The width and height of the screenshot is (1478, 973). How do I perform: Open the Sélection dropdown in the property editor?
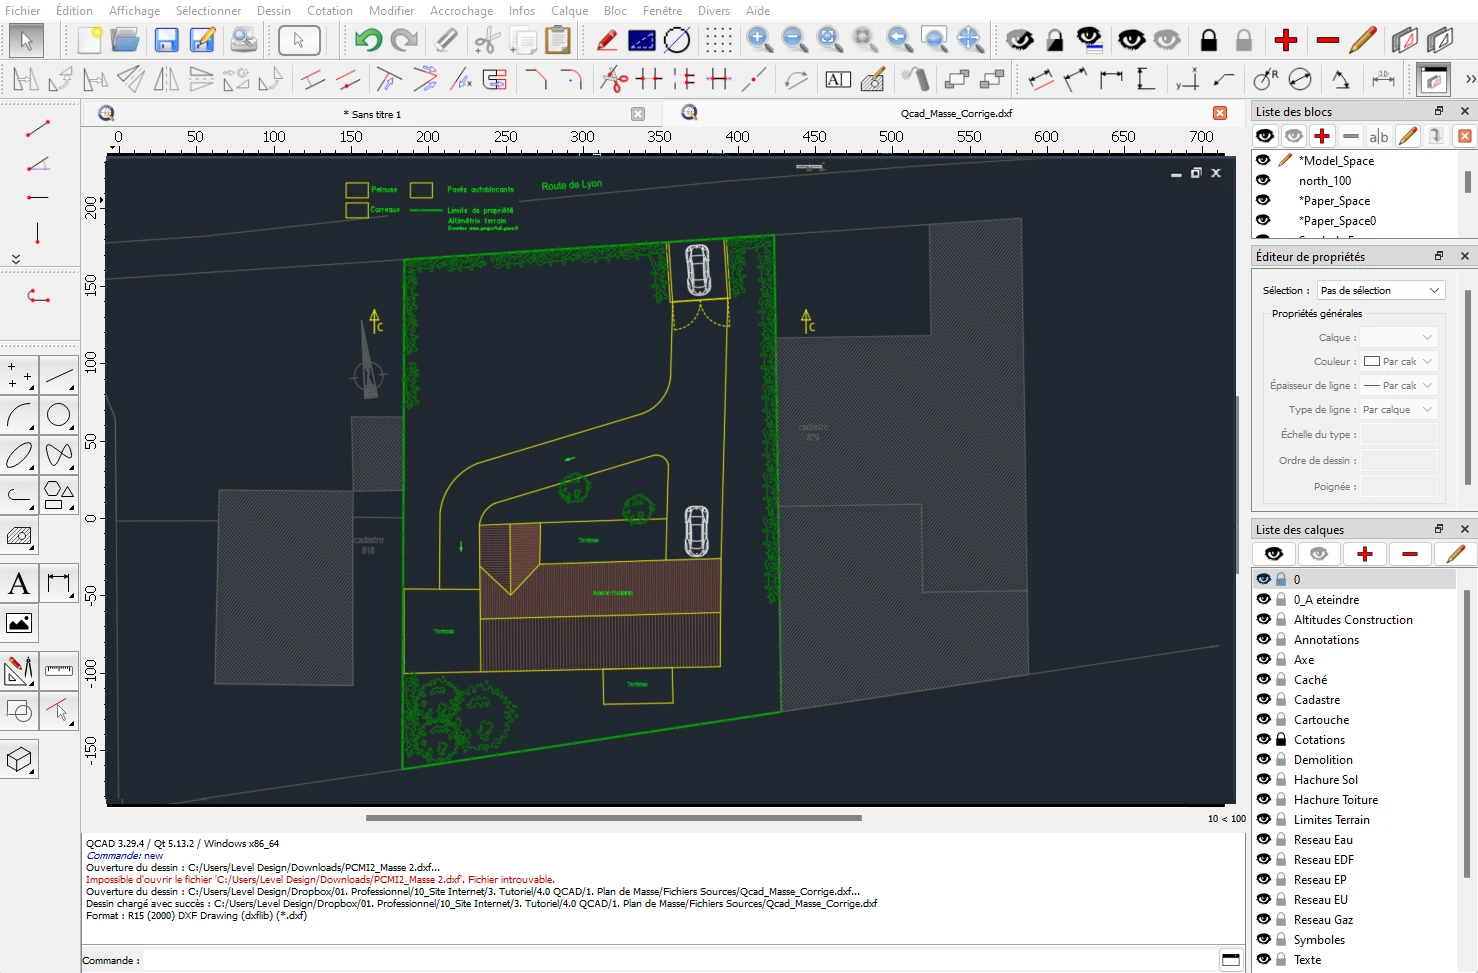pos(1380,290)
